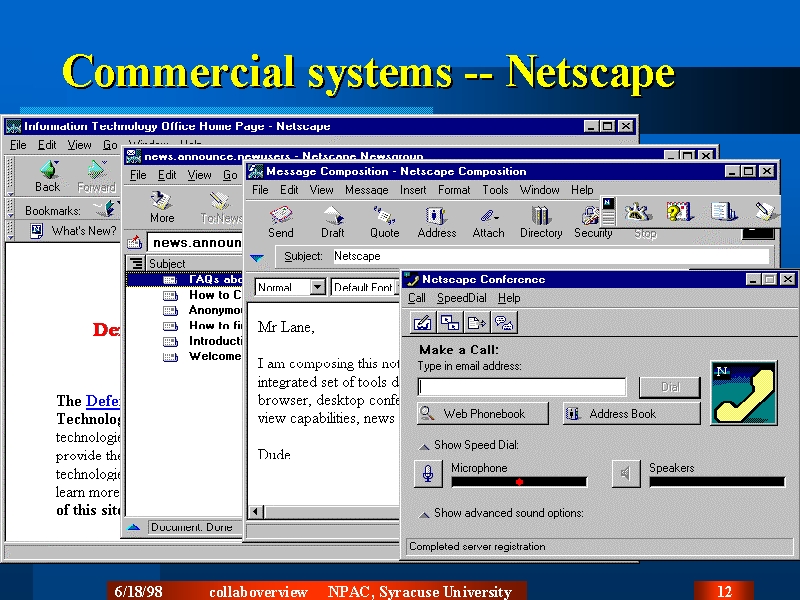Click the floating component bar Composer icon
Image resolution: width=800 pixels, height=600 pixels.
765,211
